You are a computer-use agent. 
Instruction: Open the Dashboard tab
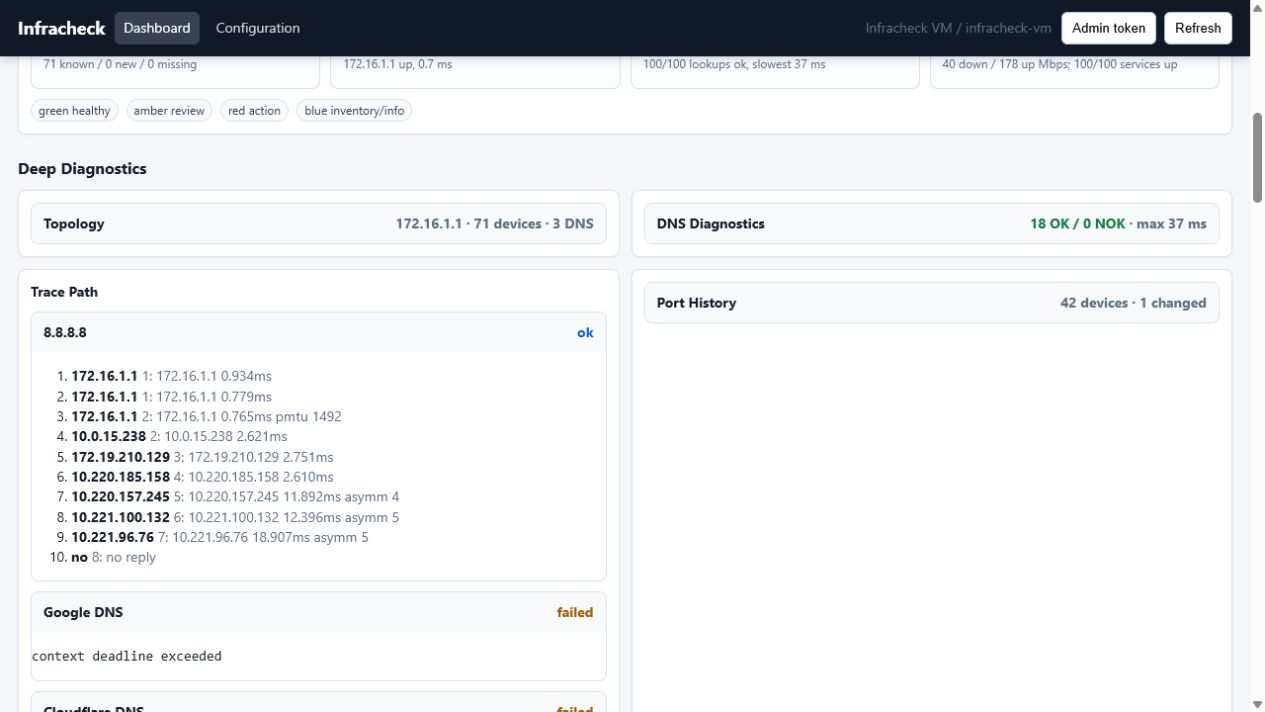tap(157, 28)
